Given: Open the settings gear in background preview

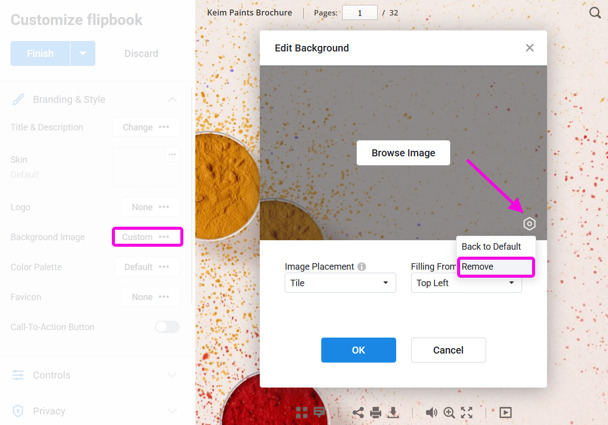Looking at the screenshot, I should click(529, 224).
